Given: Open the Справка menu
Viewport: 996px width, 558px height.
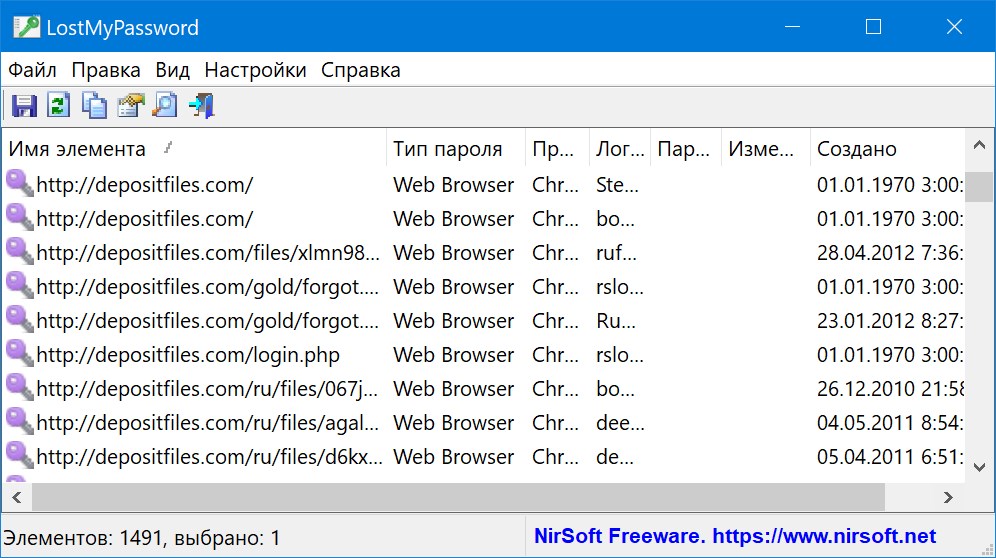Looking at the screenshot, I should click(360, 70).
